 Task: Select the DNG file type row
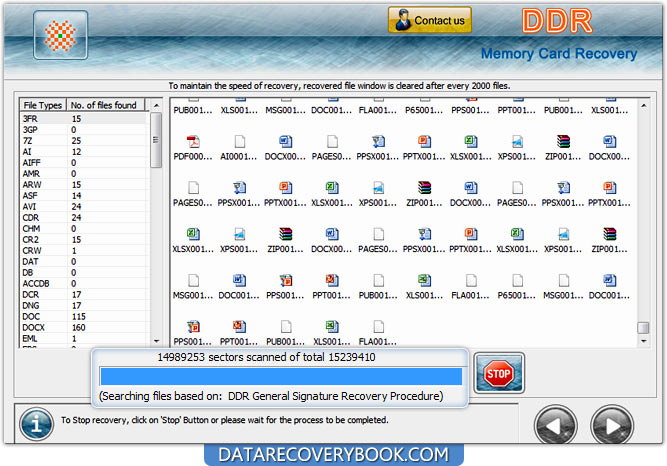(x=84, y=306)
